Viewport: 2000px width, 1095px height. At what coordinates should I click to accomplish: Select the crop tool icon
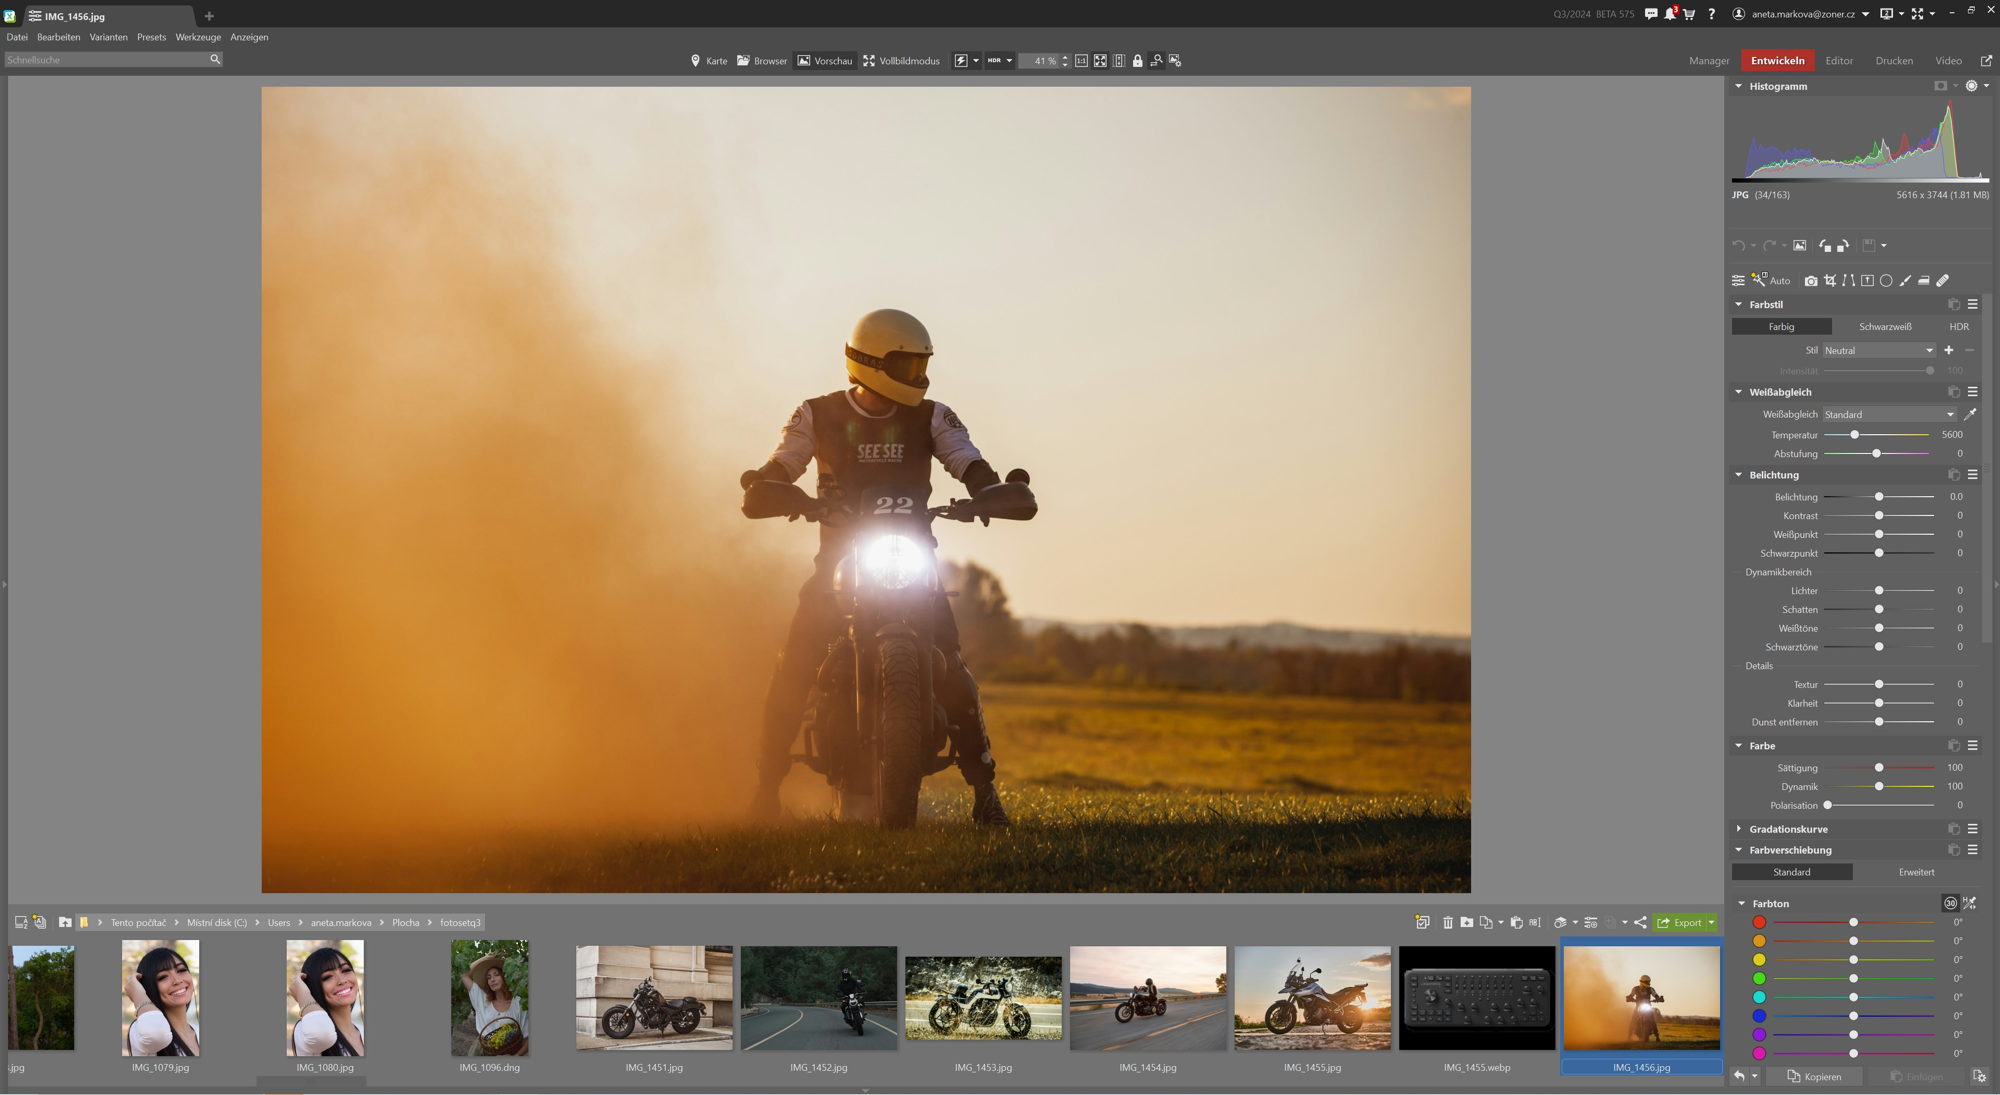click(x=1829, y=281)
